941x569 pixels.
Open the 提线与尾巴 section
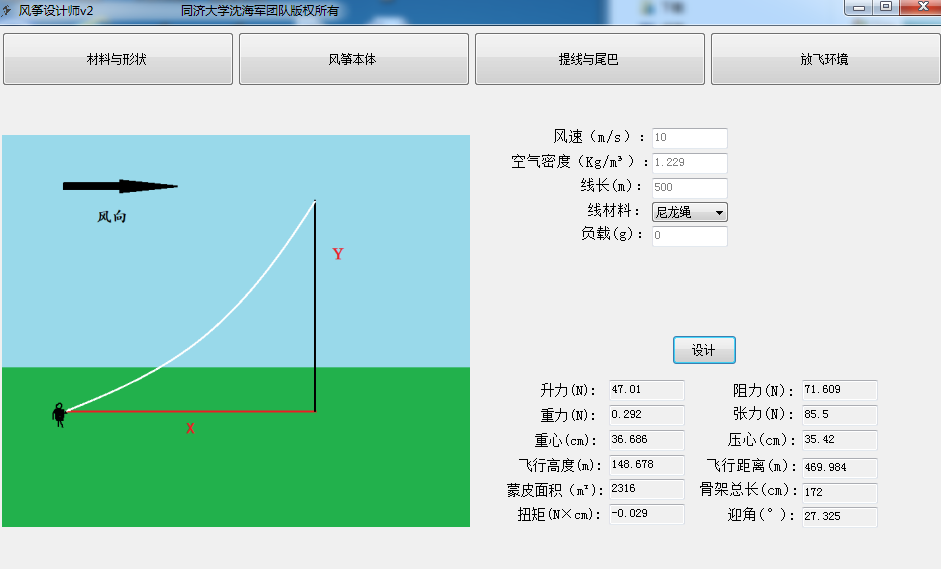coord(589,59)
